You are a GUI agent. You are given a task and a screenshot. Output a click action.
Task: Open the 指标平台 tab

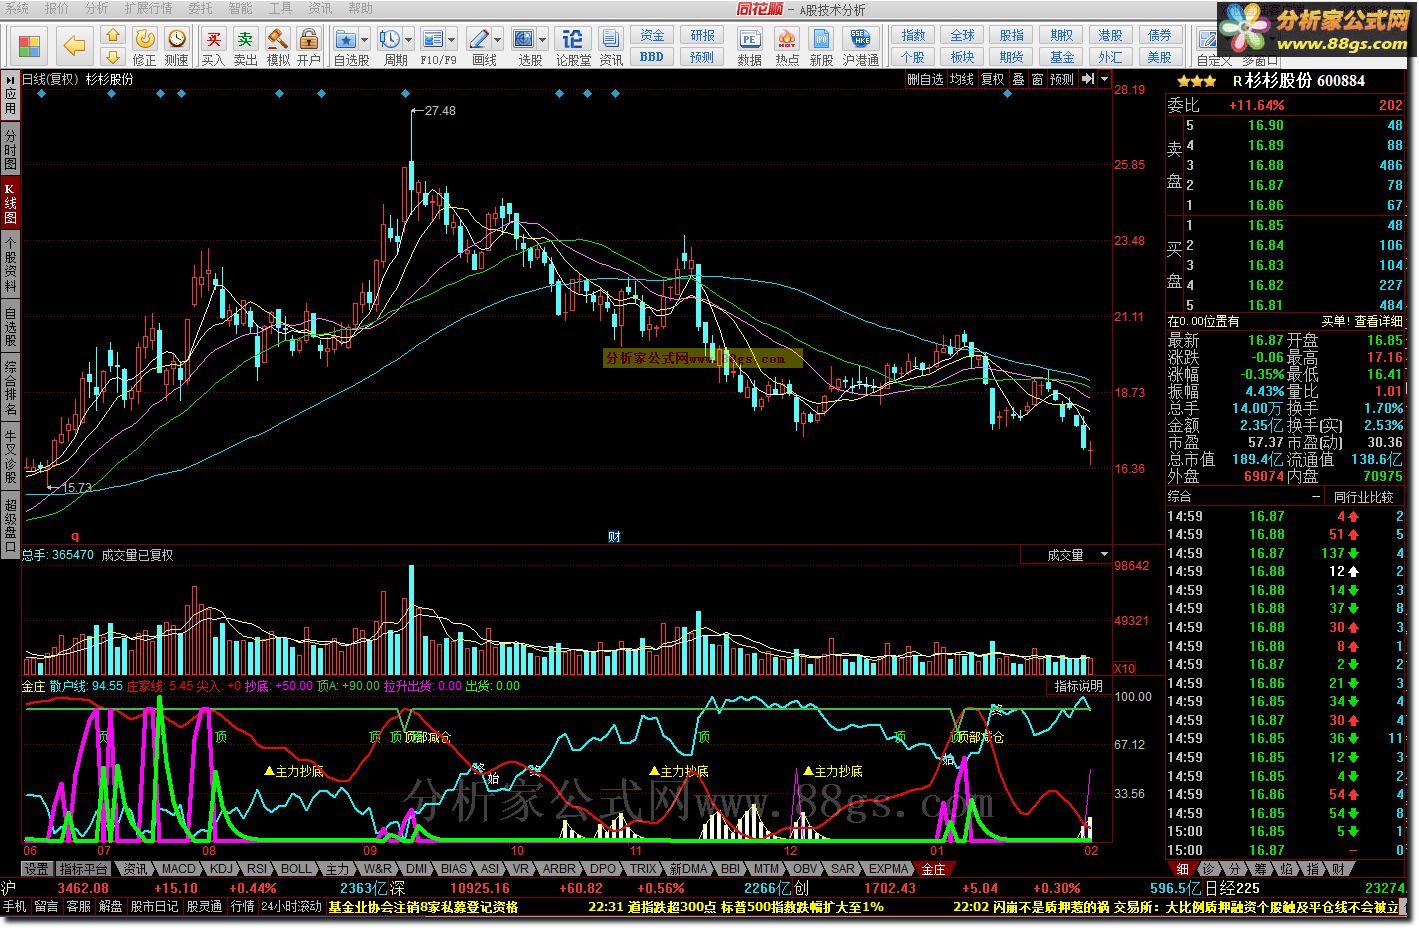point(84,869)
